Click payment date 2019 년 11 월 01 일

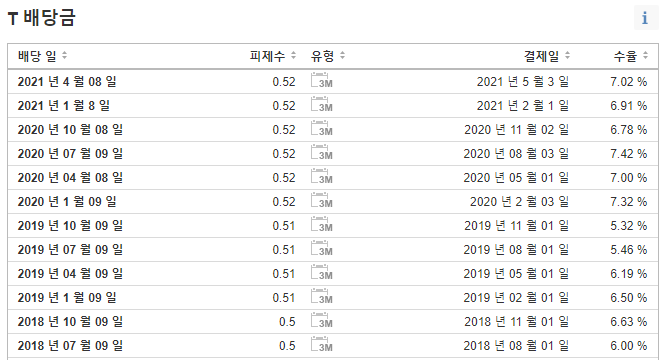pyautogui.click(x=517, y=226)
